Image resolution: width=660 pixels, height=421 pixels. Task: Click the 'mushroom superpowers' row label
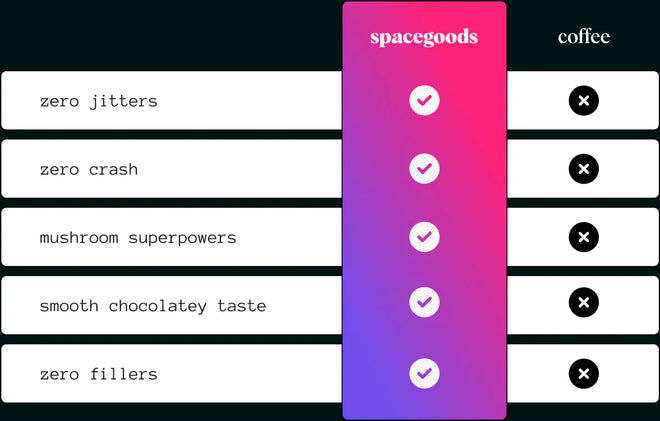tap(138, 238)
